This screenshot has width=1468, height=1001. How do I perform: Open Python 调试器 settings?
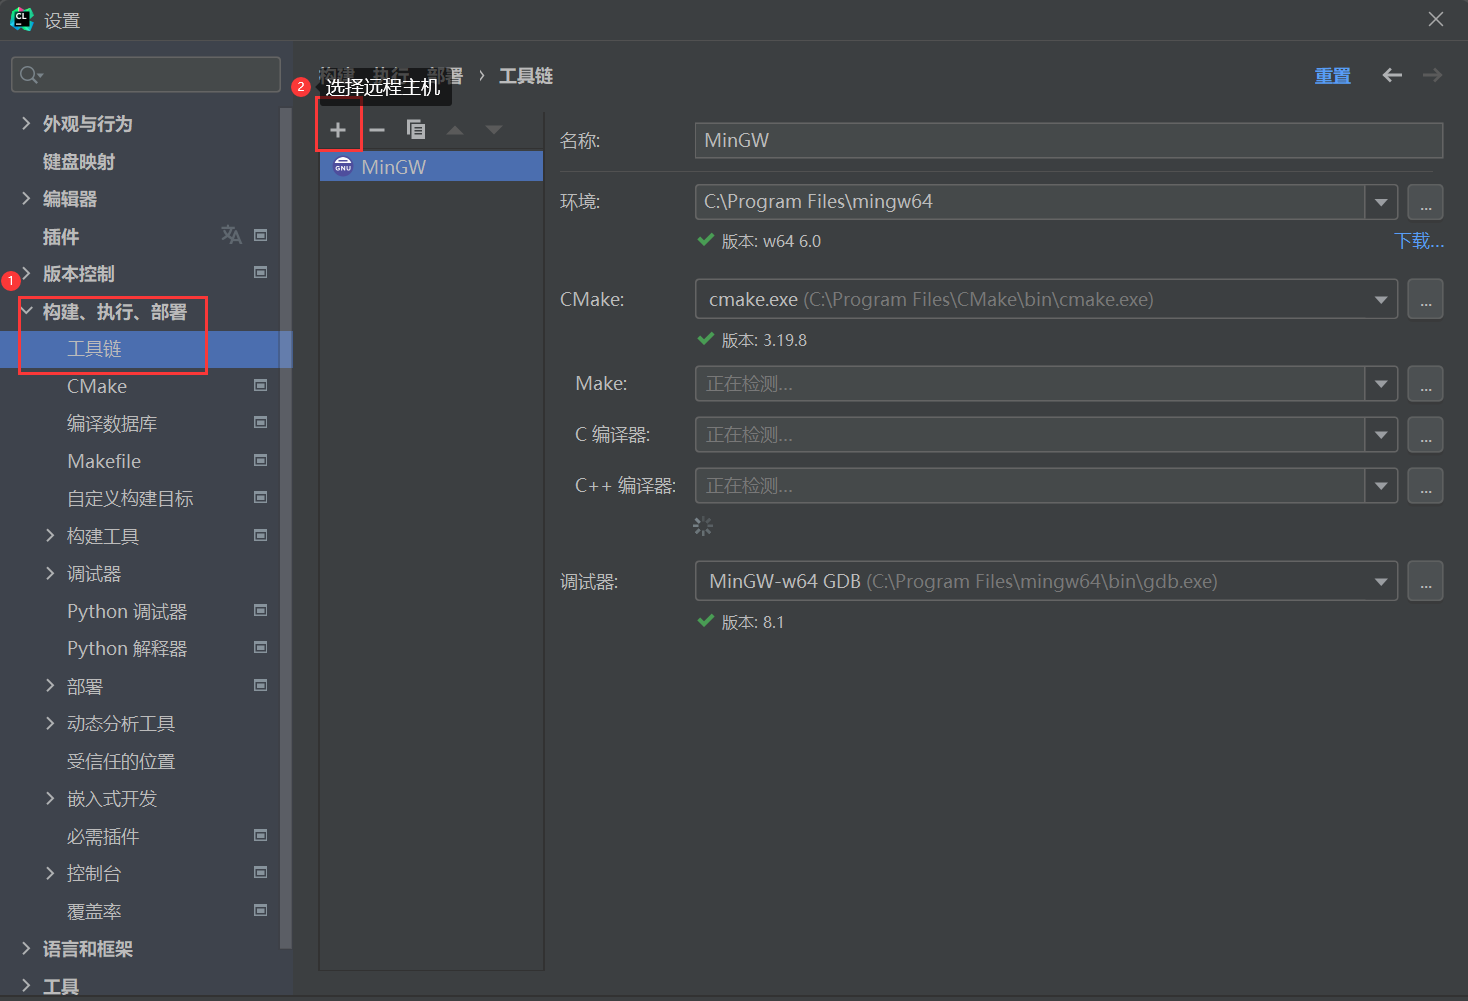click(x=127, y=611)
